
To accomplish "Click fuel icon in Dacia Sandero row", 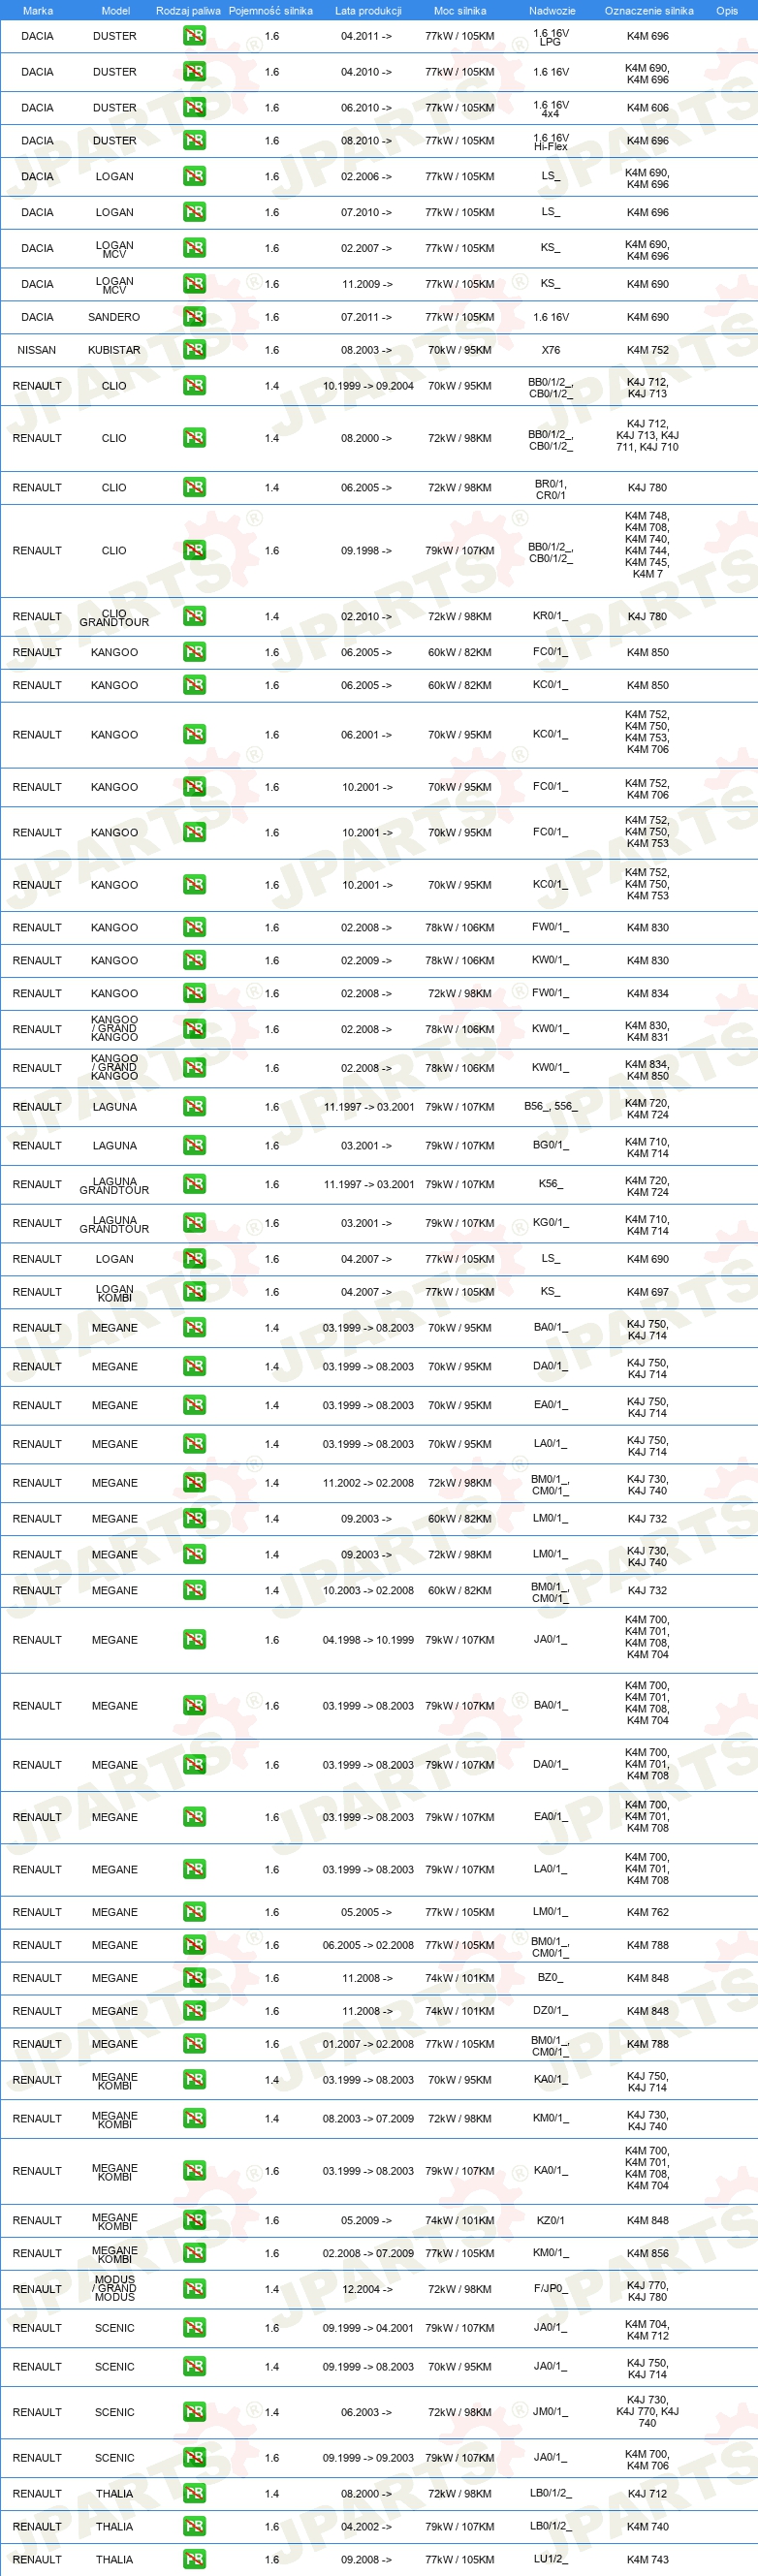I will 194,317.
